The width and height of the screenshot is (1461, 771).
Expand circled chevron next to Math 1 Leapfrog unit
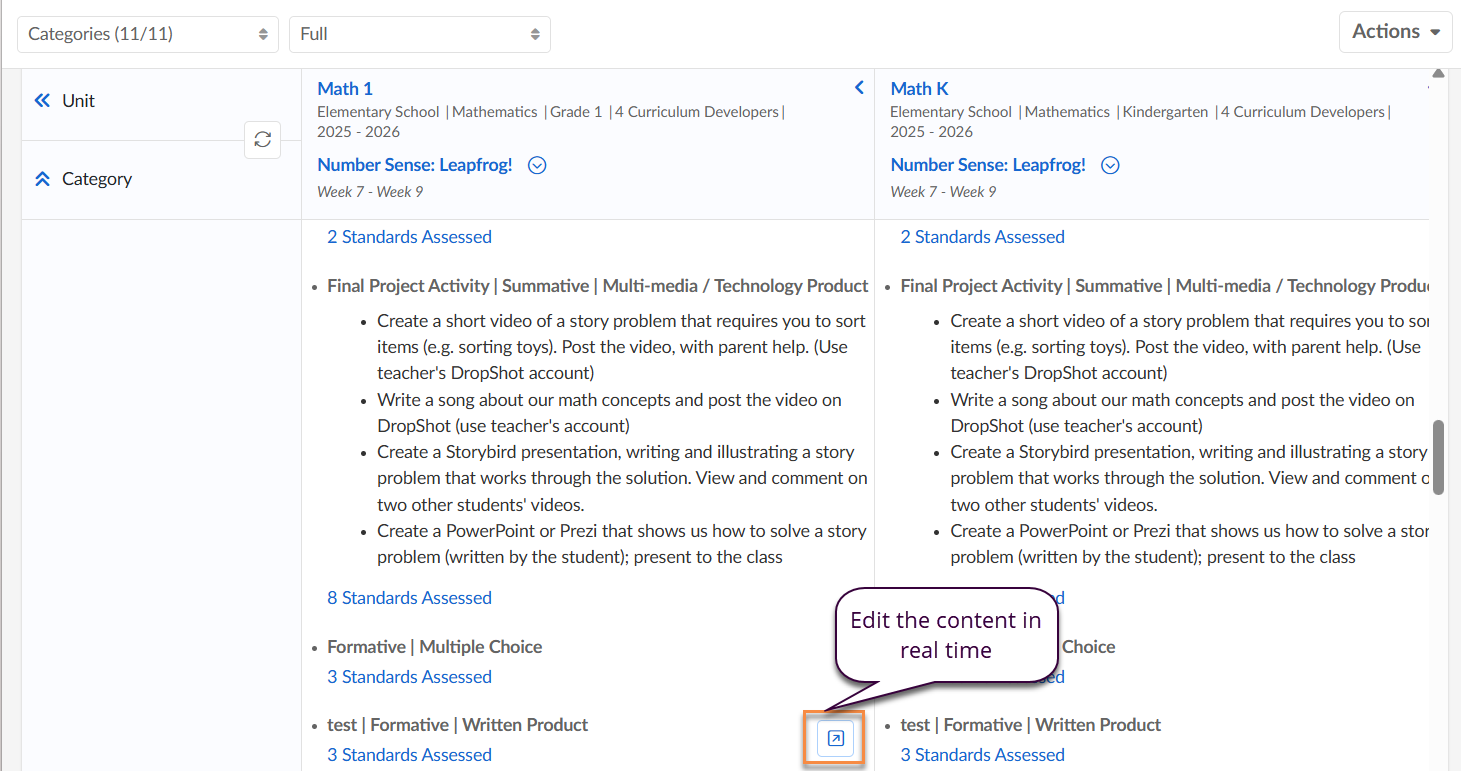[x=537, y=166]
